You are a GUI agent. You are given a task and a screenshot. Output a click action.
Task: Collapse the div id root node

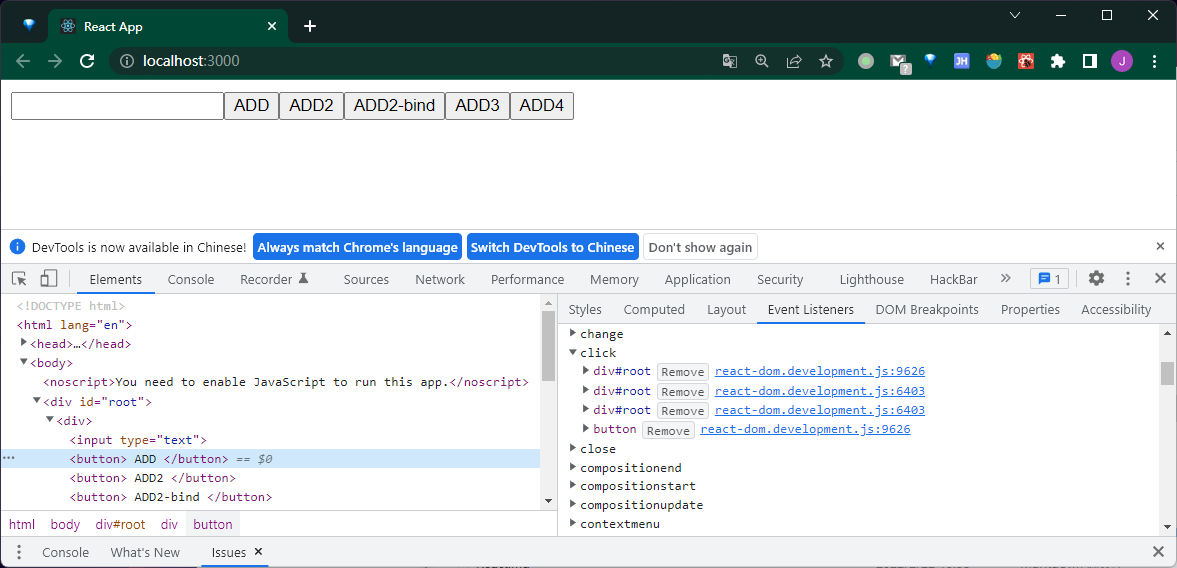pos(36,401)
